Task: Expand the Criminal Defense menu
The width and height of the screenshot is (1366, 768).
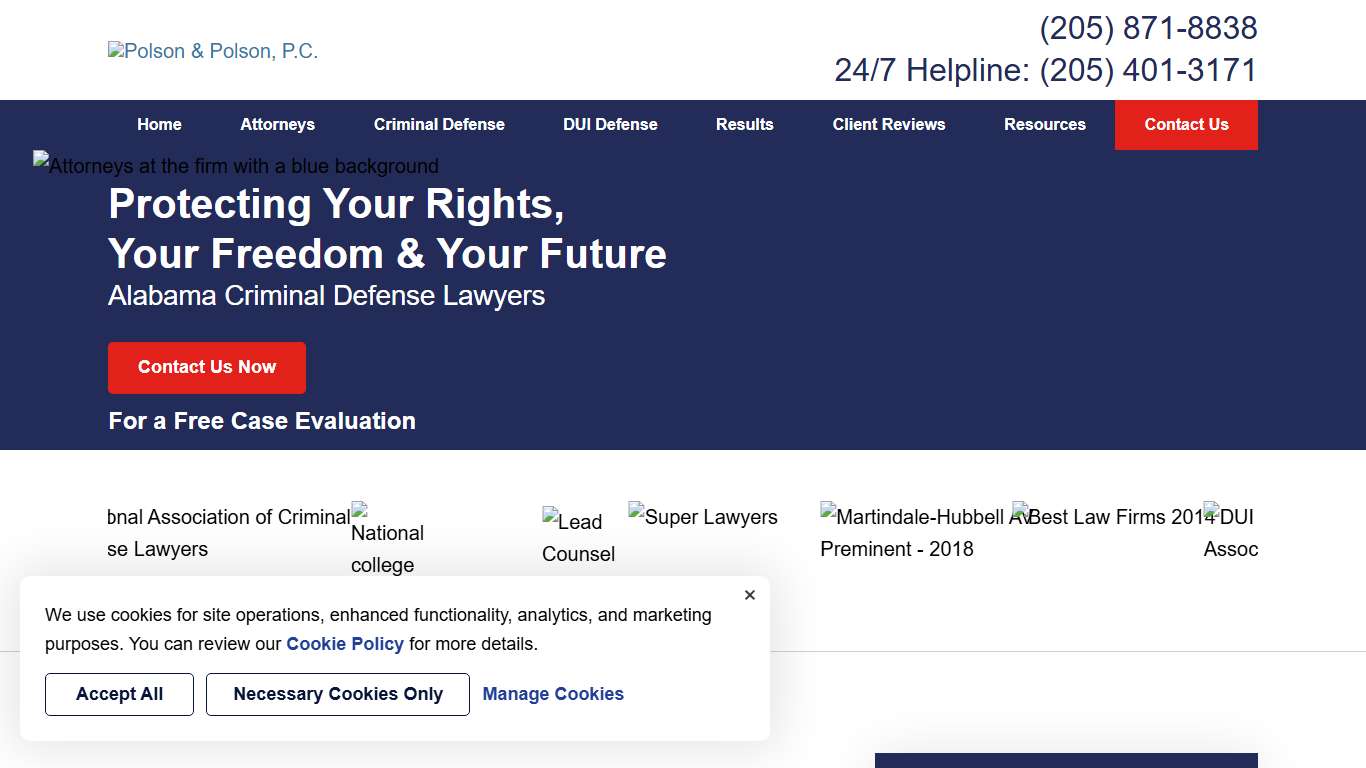Action: (439, 125)
